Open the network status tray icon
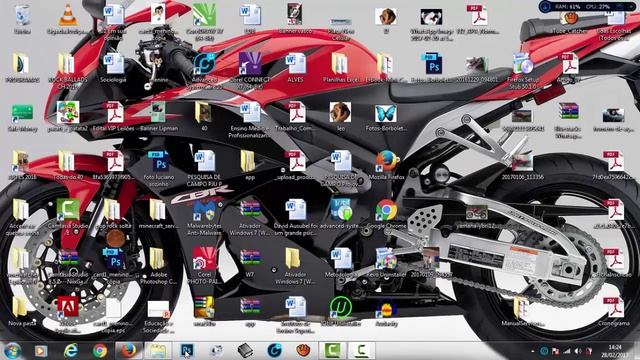640x360 pixels. [567, 351]
